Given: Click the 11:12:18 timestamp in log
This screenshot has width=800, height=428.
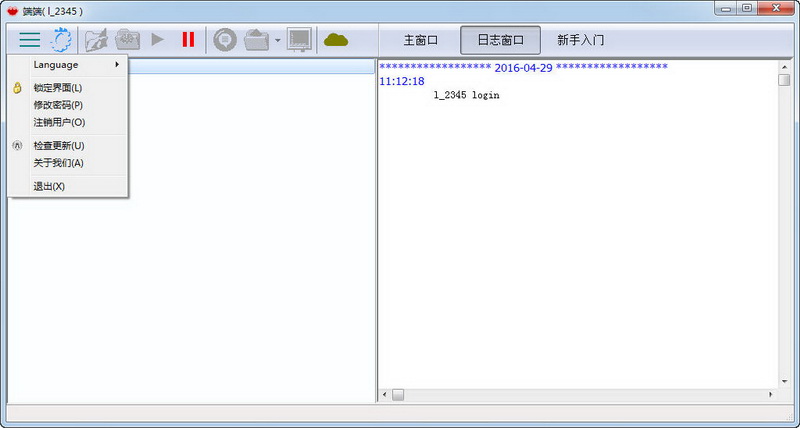Looking at the screenshot, I should pyautogui.click(x=402, y=81).
